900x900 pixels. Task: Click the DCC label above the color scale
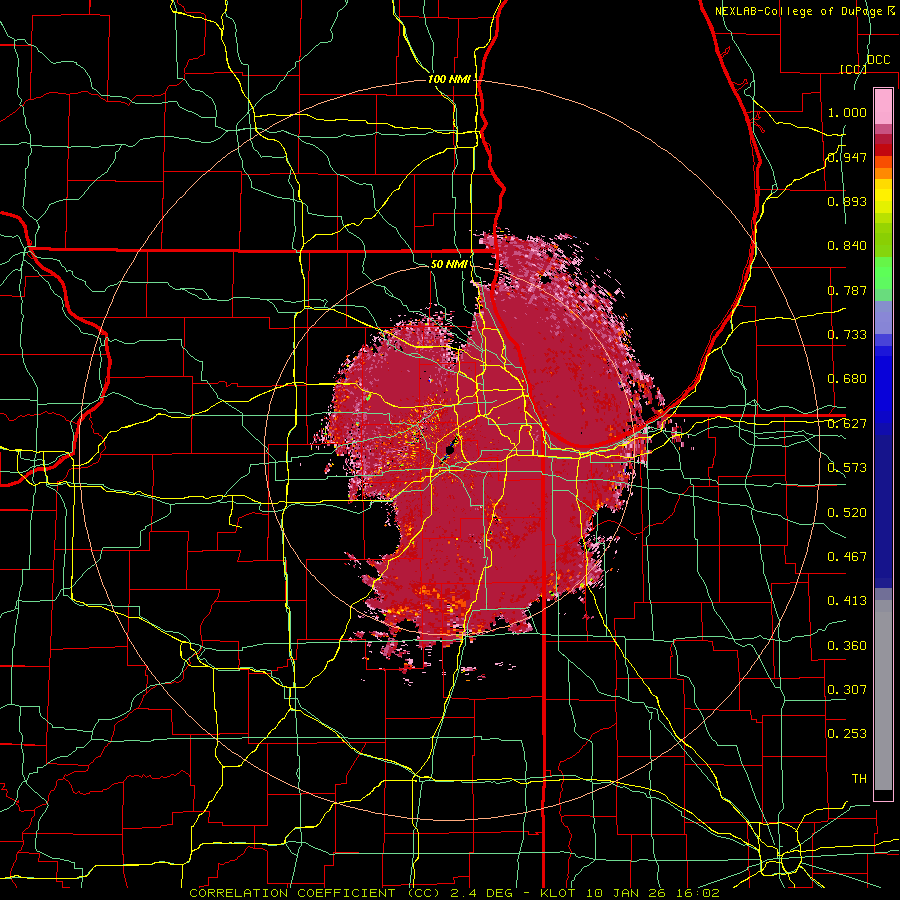[x=879, y=60]
